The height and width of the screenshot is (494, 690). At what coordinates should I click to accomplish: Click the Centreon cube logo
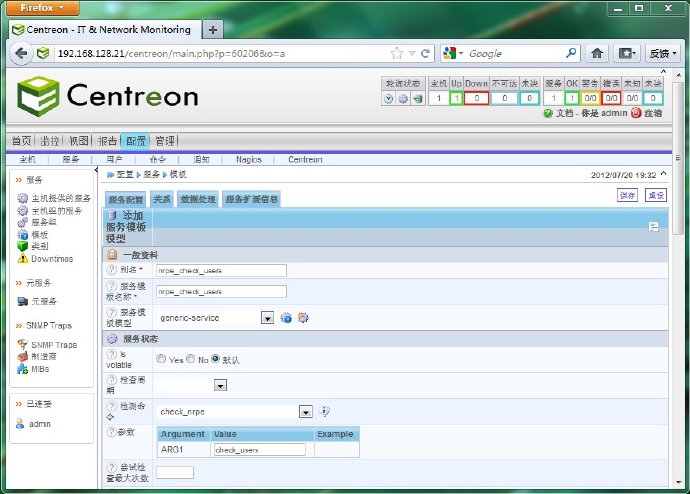coord(38,96)
